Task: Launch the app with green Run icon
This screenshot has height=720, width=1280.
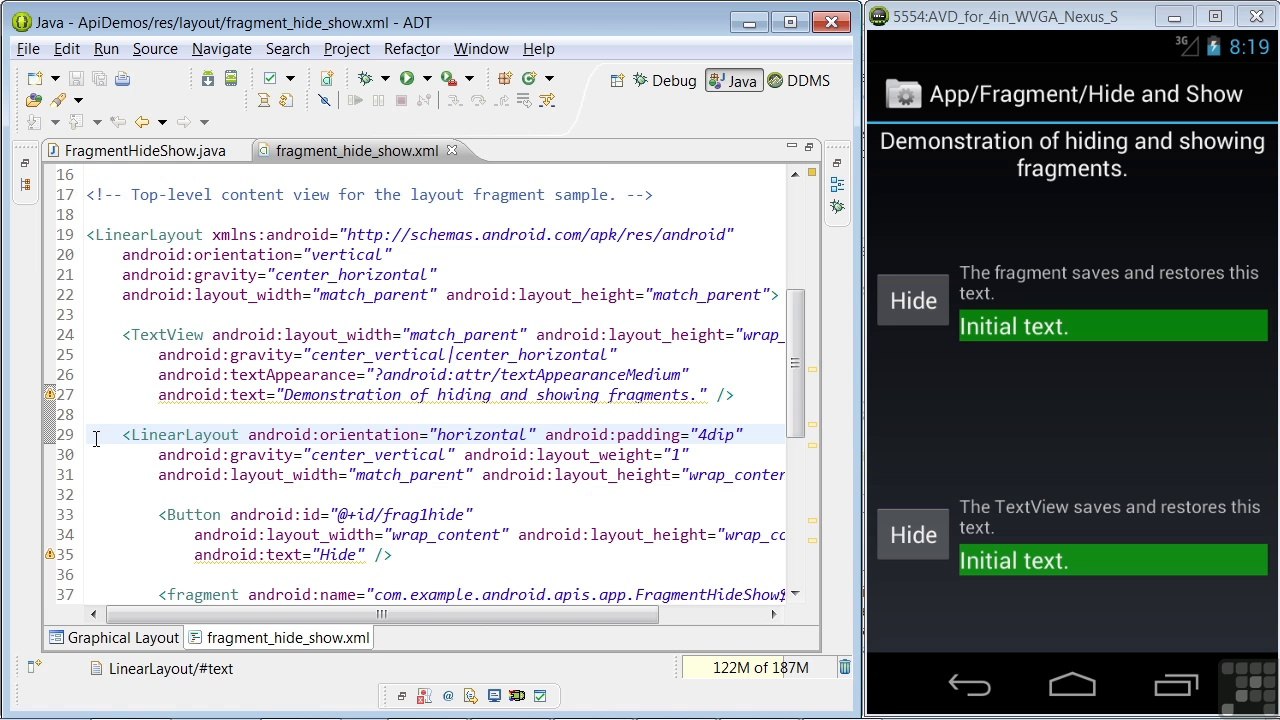Action: [407, 78]
